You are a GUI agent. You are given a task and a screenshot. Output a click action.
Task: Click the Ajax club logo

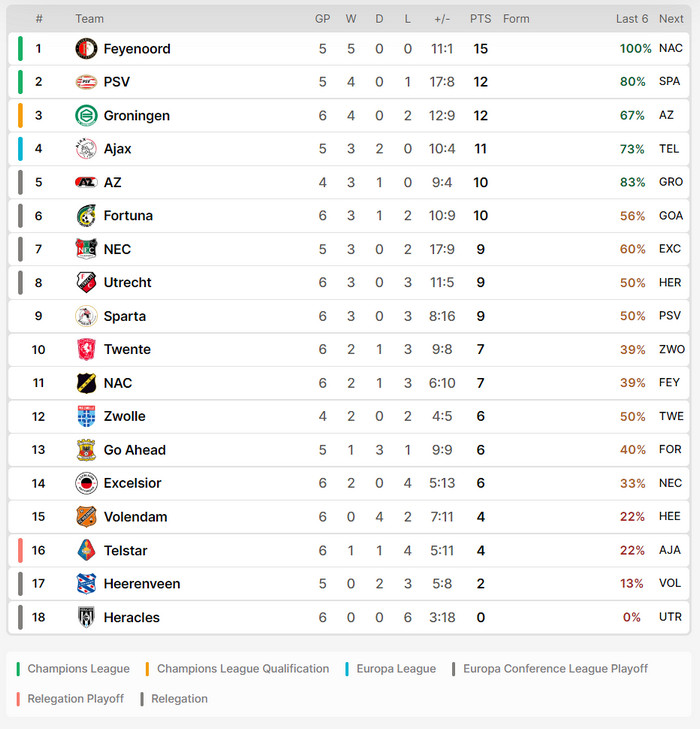tap(86, 149)
